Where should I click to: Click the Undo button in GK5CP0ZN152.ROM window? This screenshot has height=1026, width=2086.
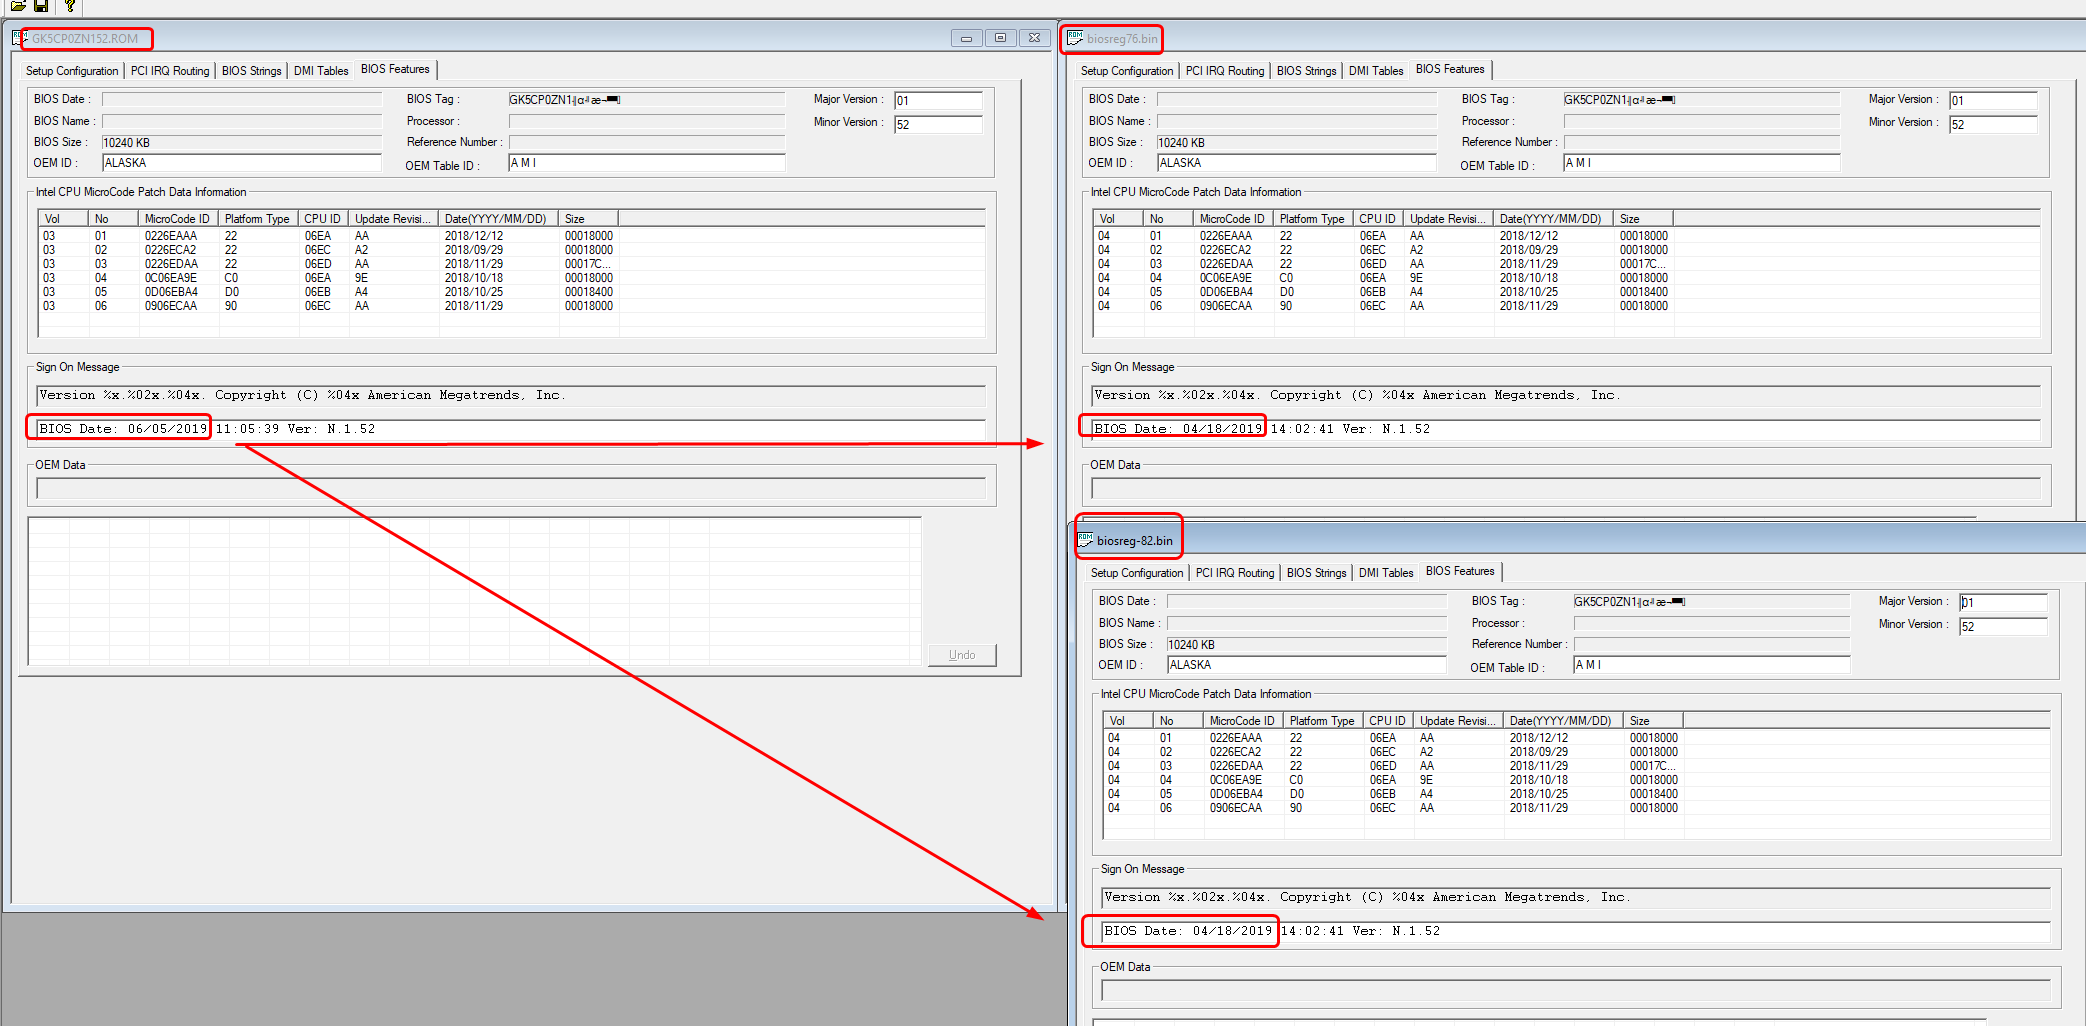[x=962, y=655]
